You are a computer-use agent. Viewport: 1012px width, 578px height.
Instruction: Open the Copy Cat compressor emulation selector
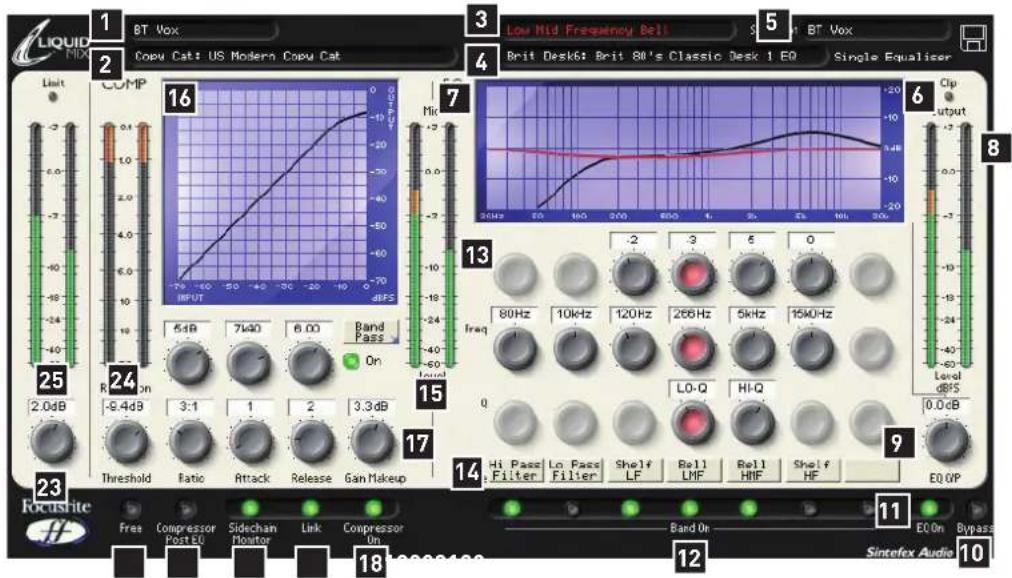294,56
